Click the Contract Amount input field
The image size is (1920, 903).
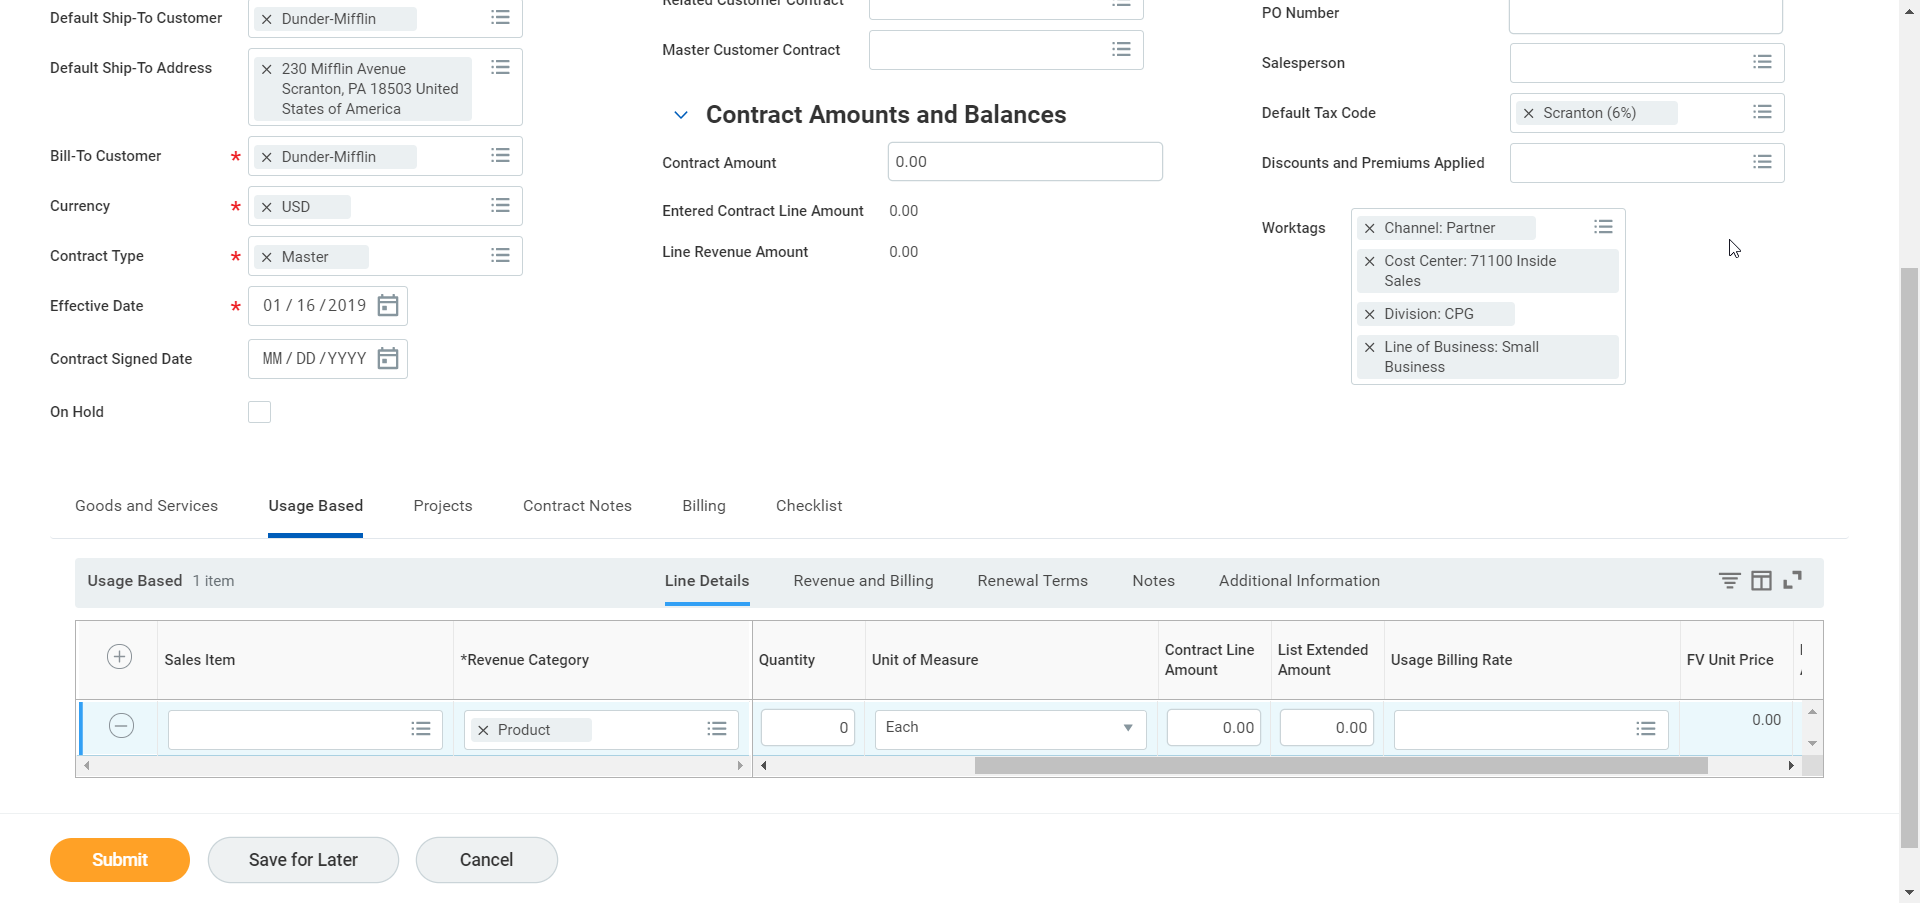coord(1025,162)
